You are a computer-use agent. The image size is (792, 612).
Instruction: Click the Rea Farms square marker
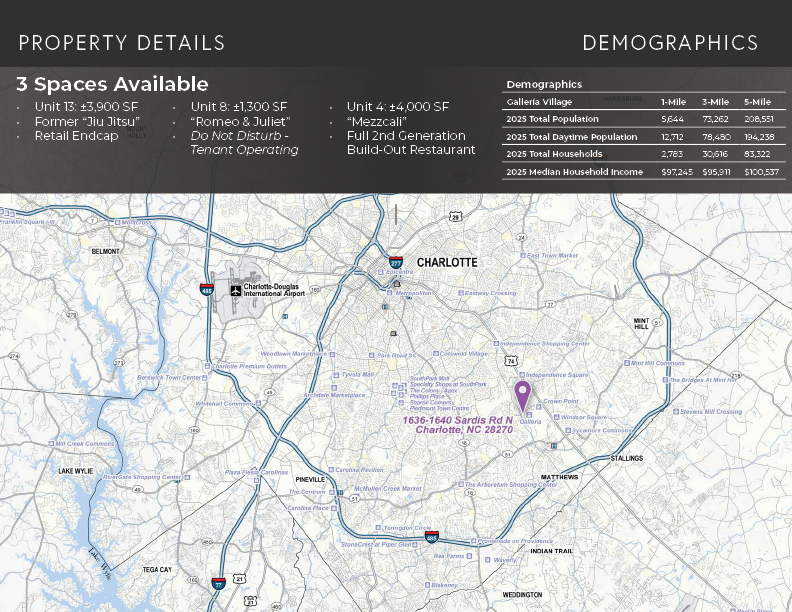[469, 556]
